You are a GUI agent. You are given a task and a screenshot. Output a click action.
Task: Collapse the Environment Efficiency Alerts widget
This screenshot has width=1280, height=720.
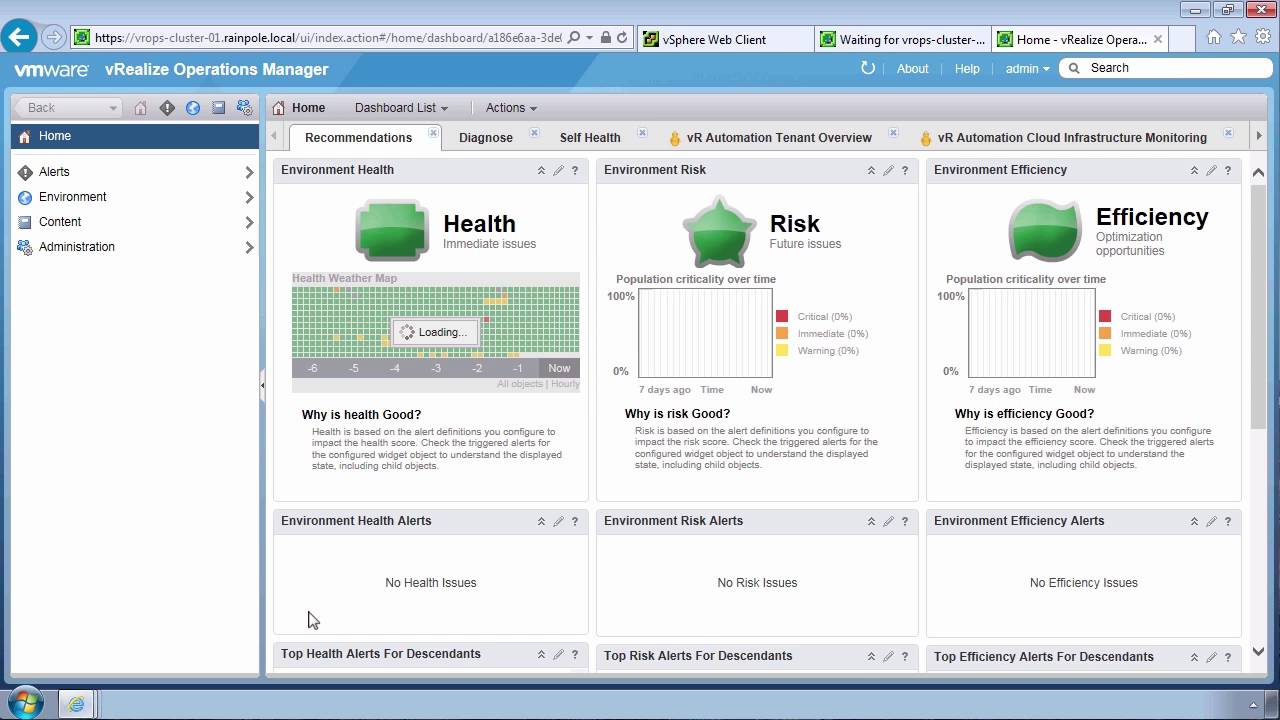1194,522
